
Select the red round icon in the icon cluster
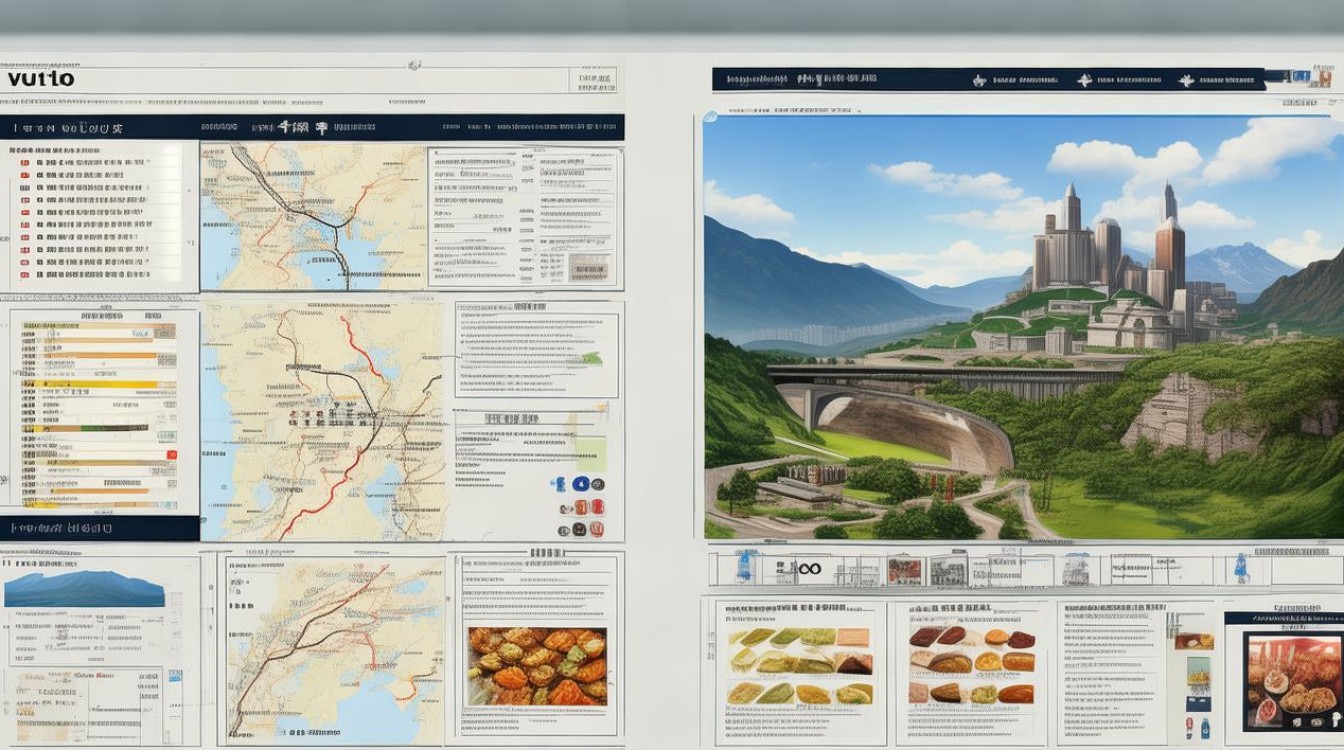tap(597, 506)
